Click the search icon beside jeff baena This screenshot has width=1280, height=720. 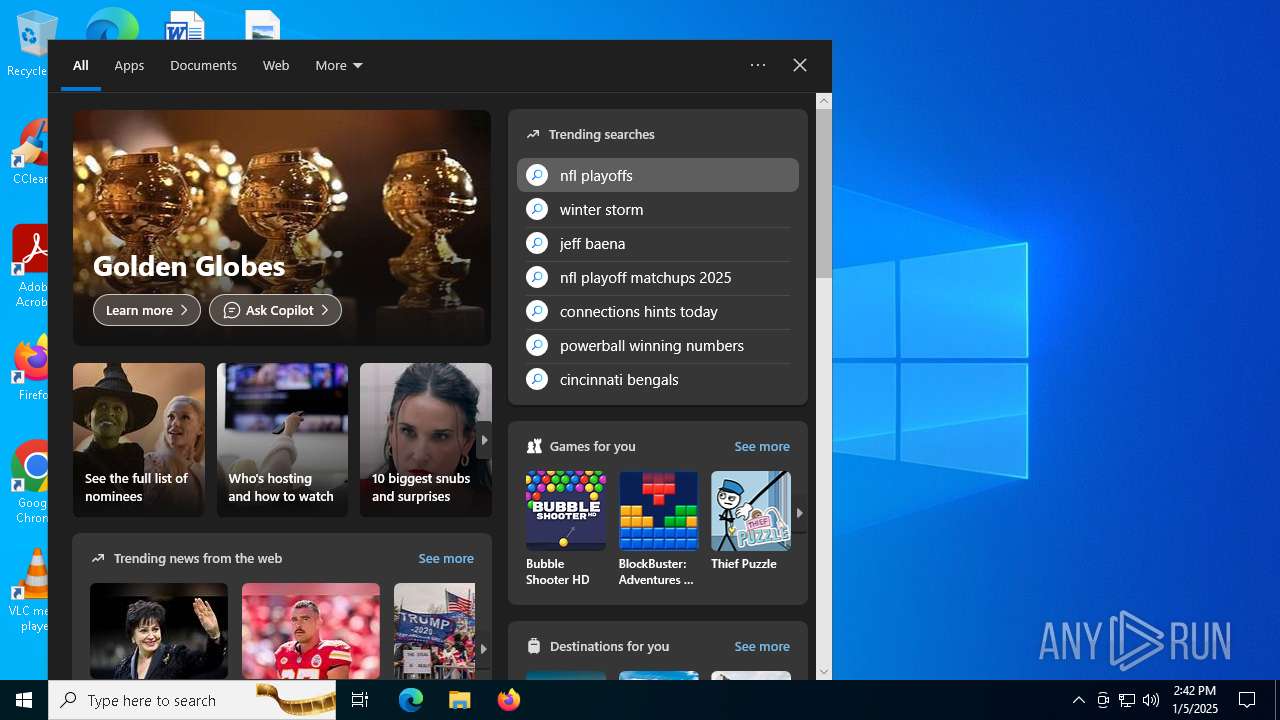(x=537, y=243)
